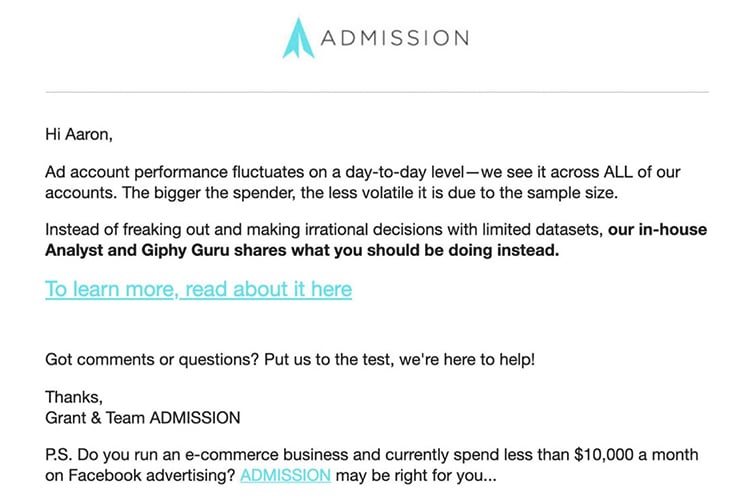Image resolution: width=750 pixels, height=504 pixels.
Task: Click the ADMISSION wordmark in the header
Action: [x=394, y=38]
